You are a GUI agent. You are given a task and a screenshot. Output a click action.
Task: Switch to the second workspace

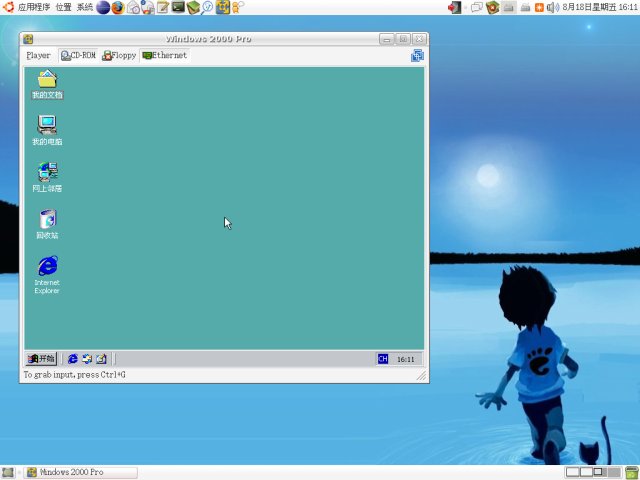(587, 472)
